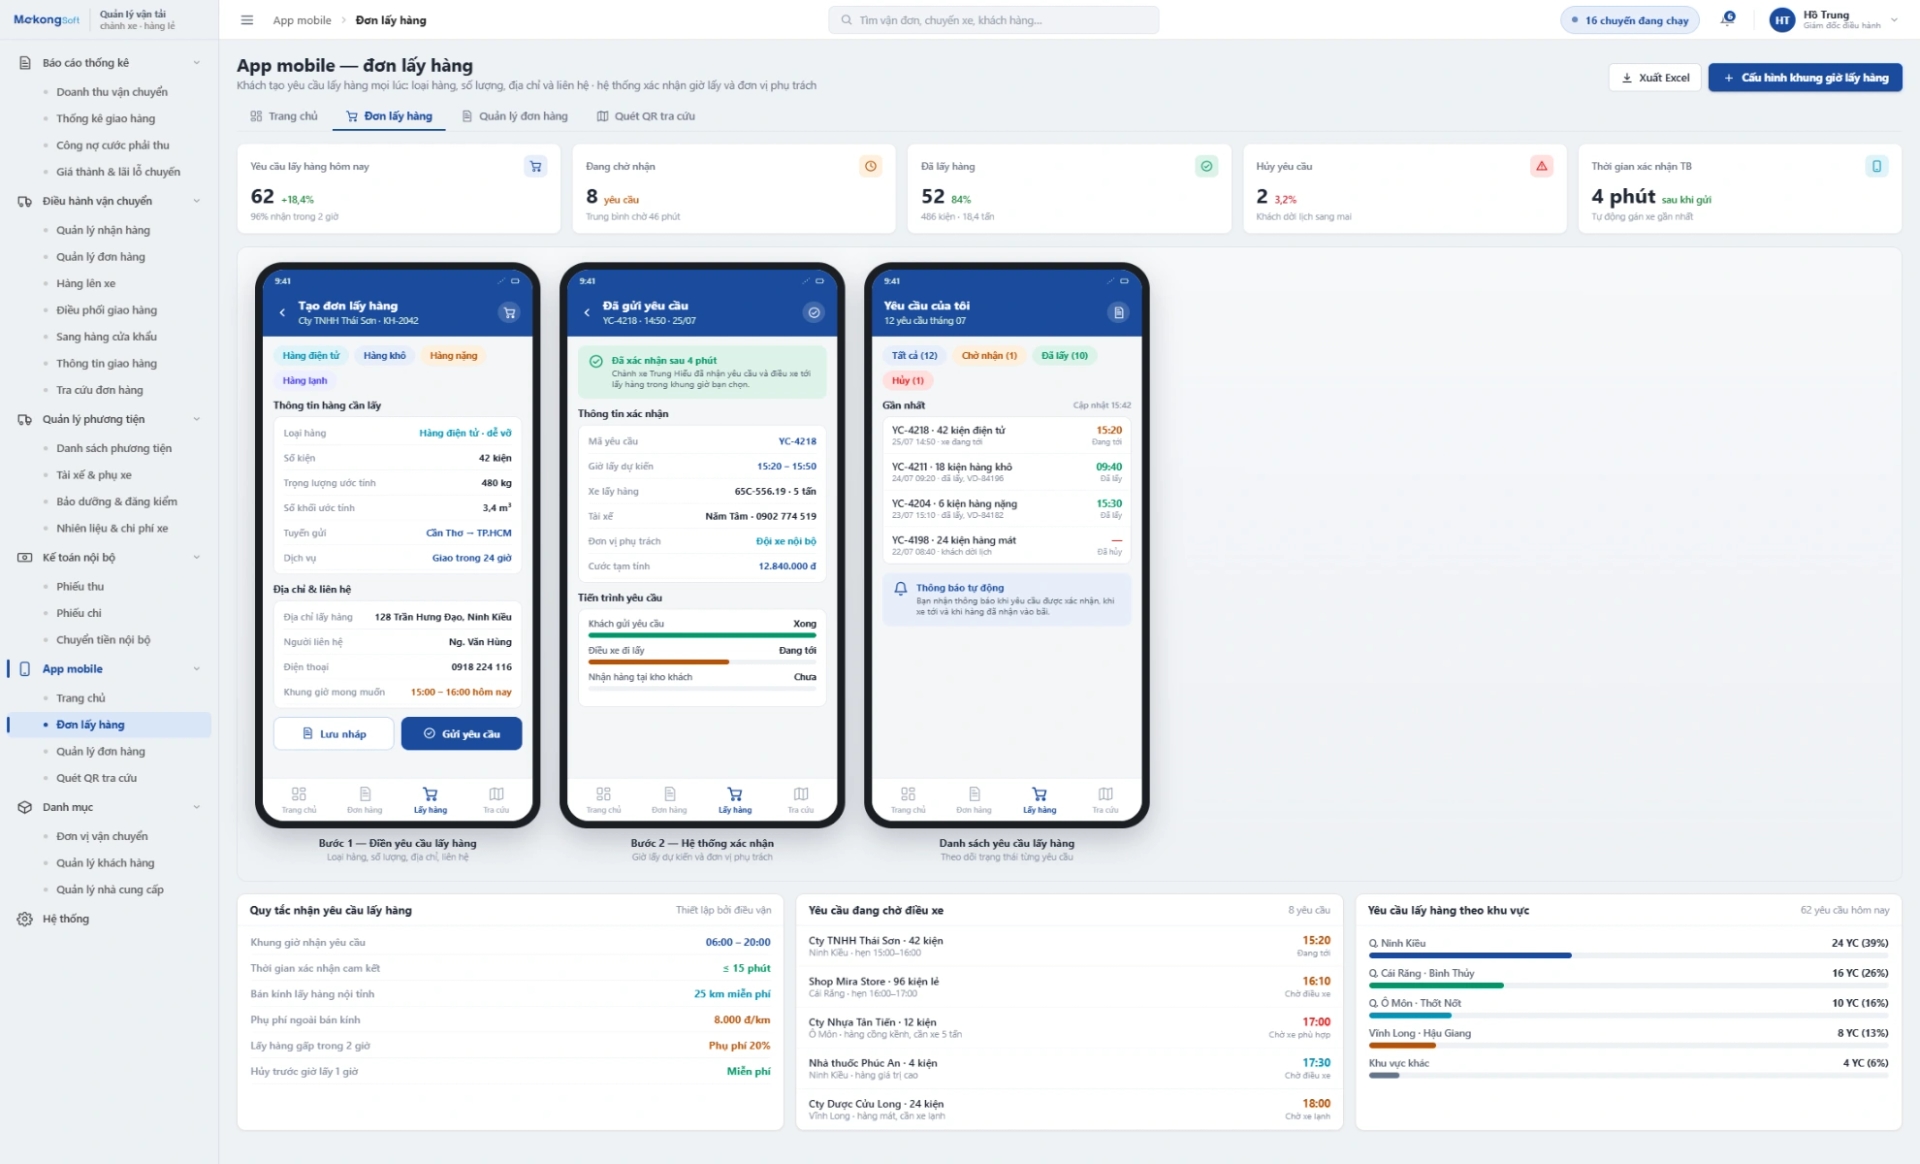
Task: Select Tất cả (12) filter chip
Action: tap(915, 356)
